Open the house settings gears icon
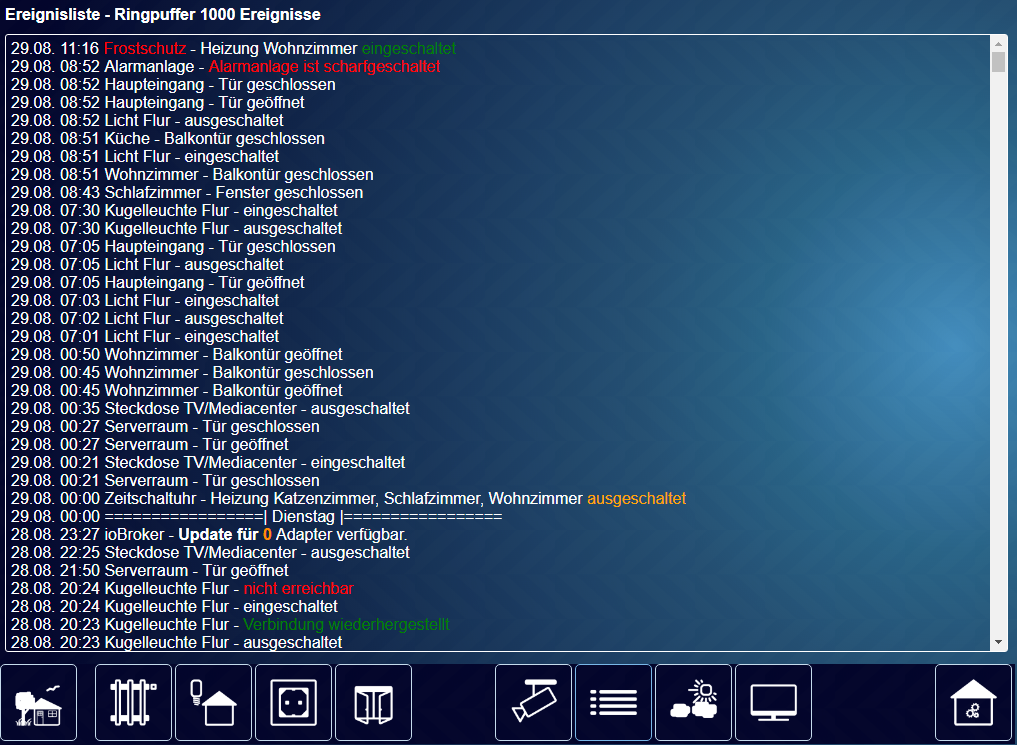The height and width of the screenshot is (745, 1017). (x=973, y=702)
